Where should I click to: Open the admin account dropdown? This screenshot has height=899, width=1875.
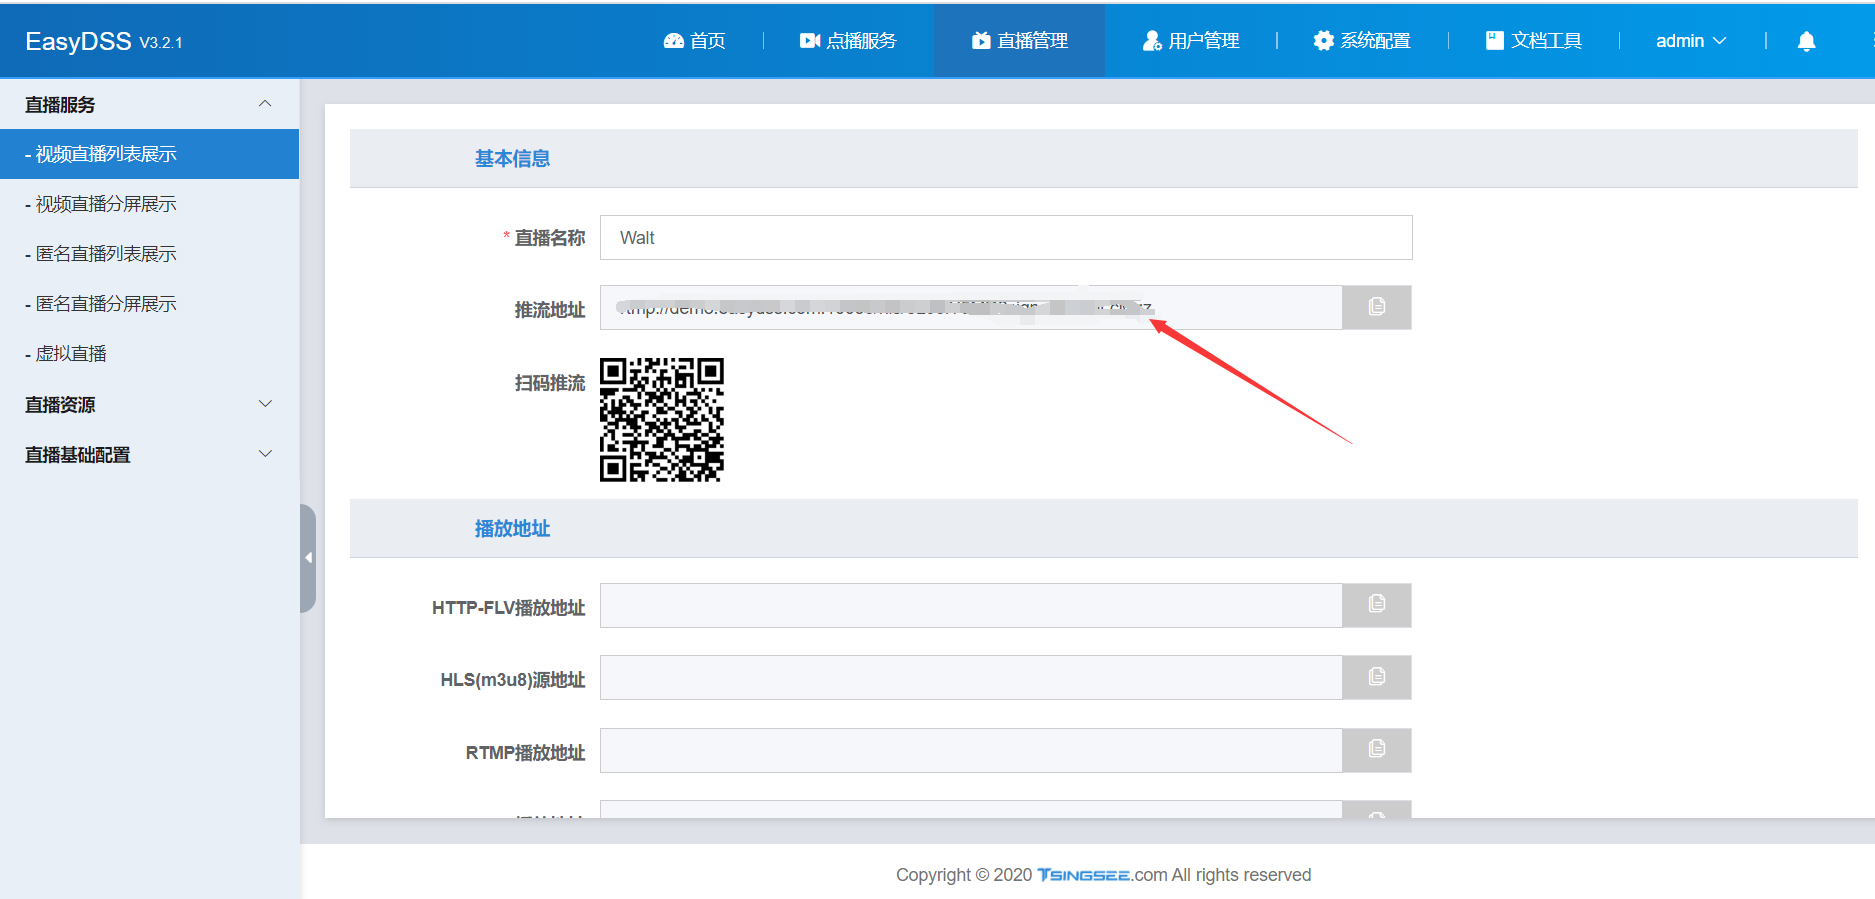pyautogui.click(x=1691, y=41)
